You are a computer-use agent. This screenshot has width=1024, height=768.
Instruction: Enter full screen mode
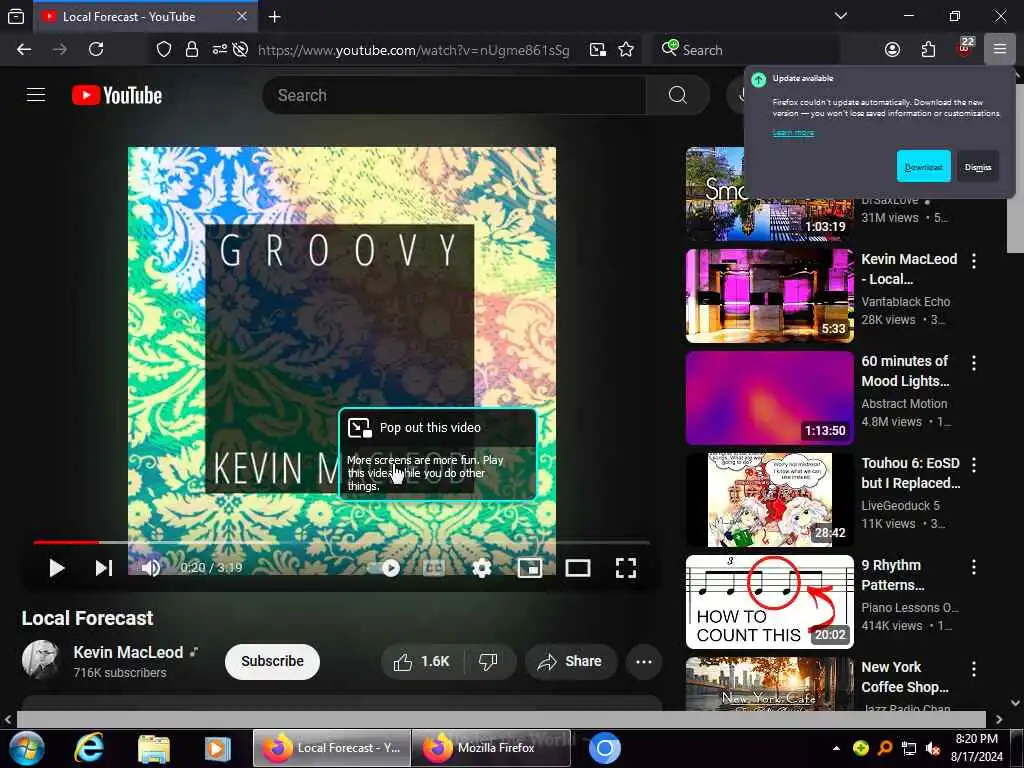tap(626, 568)
